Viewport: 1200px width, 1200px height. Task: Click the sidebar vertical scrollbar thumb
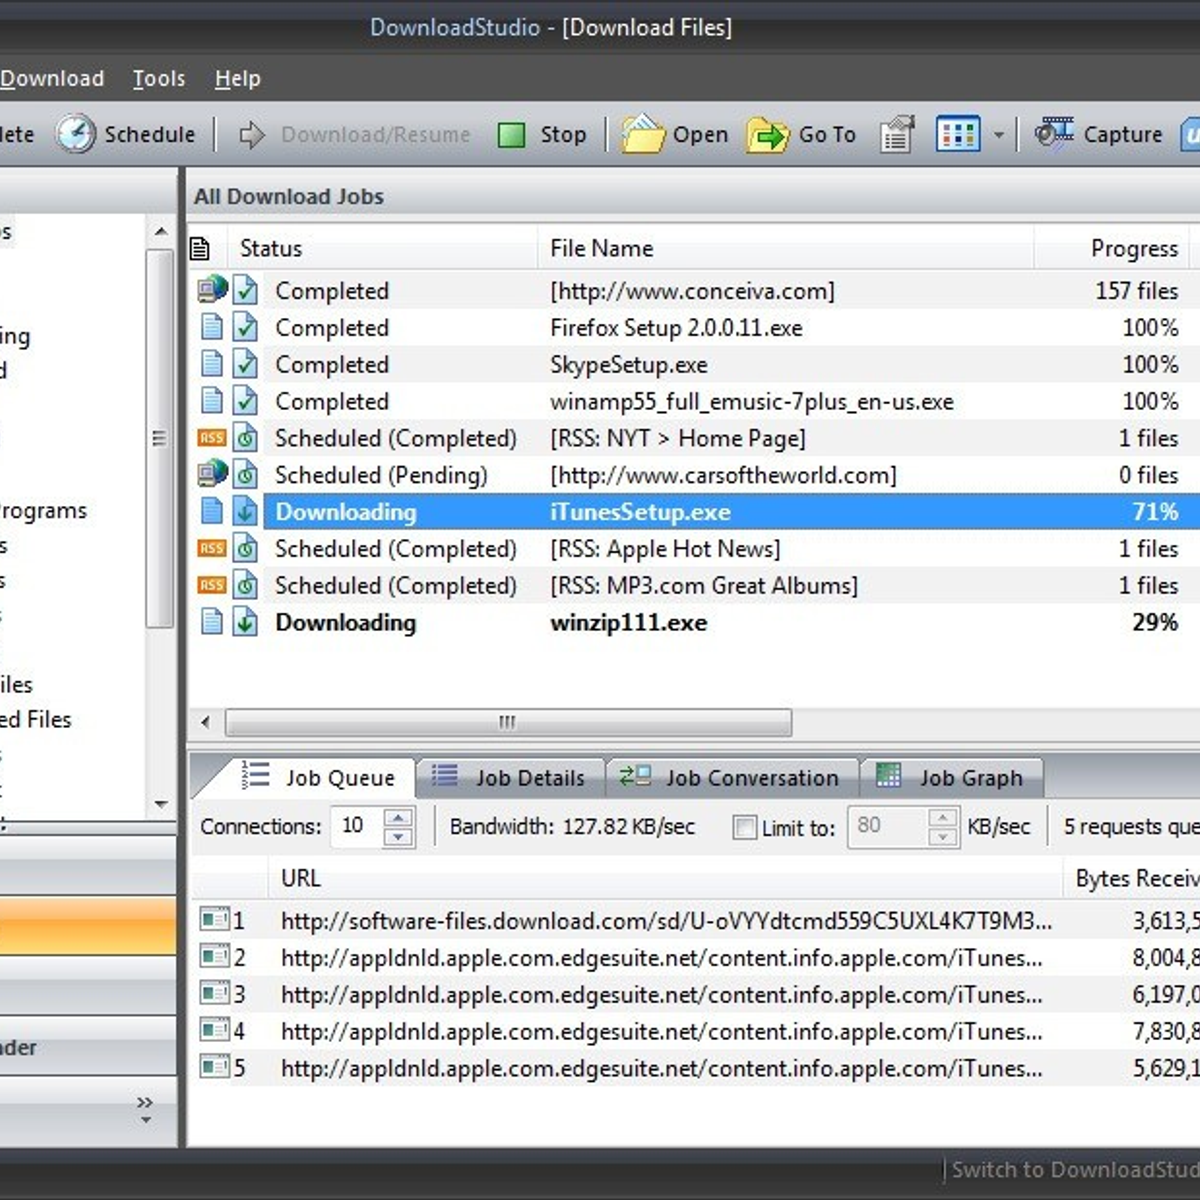point(160,438)
